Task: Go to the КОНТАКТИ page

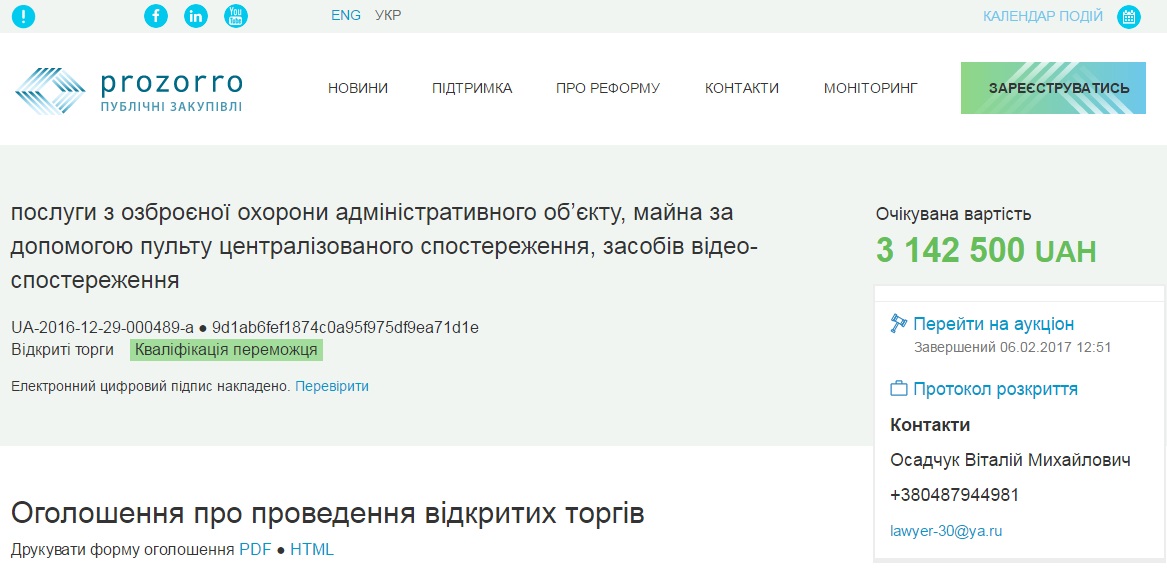Action: click(742, 88)
